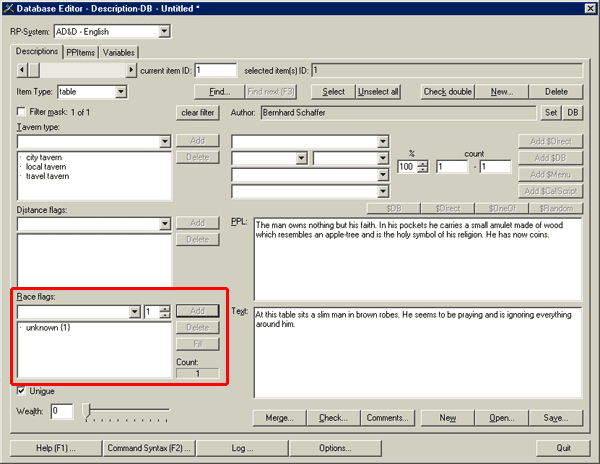Enable the Filter mask checkbox
Screen dimensions: 600x464
pyautogui.click(x=23, y=113)
